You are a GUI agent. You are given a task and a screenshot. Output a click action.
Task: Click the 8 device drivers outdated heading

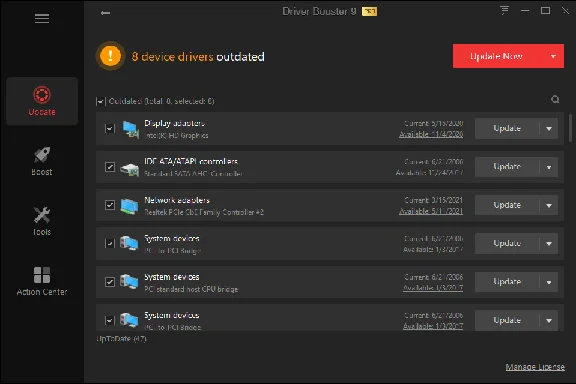[x=198, y=57]
